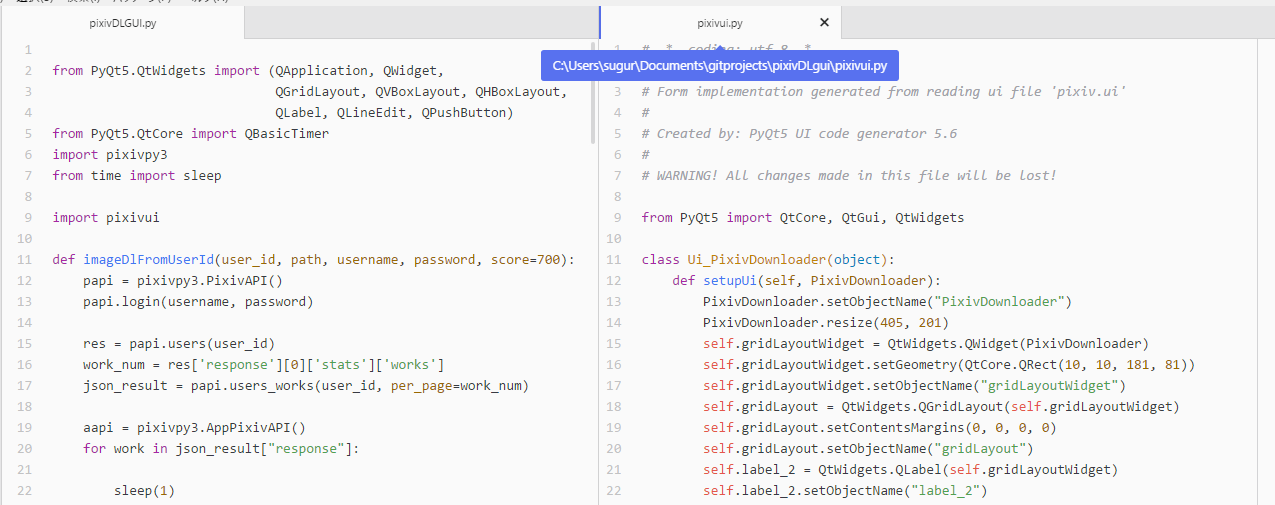This screenshot has width=1275, height=505.
Task: Click the 'import pixivui' line
Action: [x=106, y=217]
